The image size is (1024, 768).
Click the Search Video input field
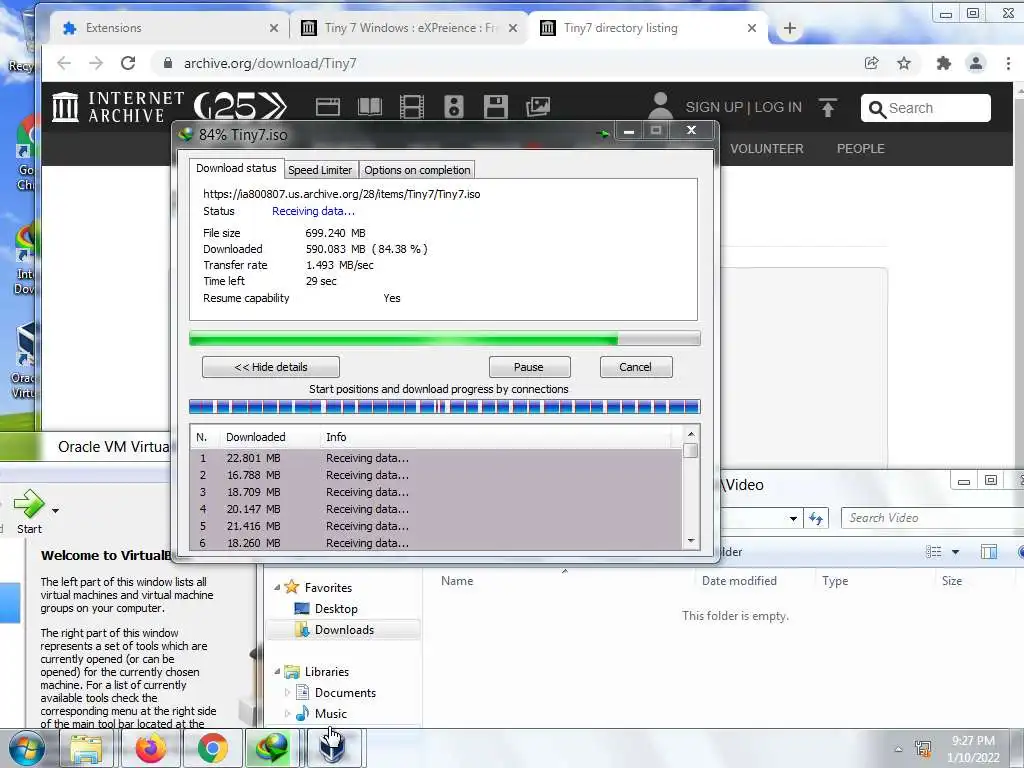[x=934, y=518]
